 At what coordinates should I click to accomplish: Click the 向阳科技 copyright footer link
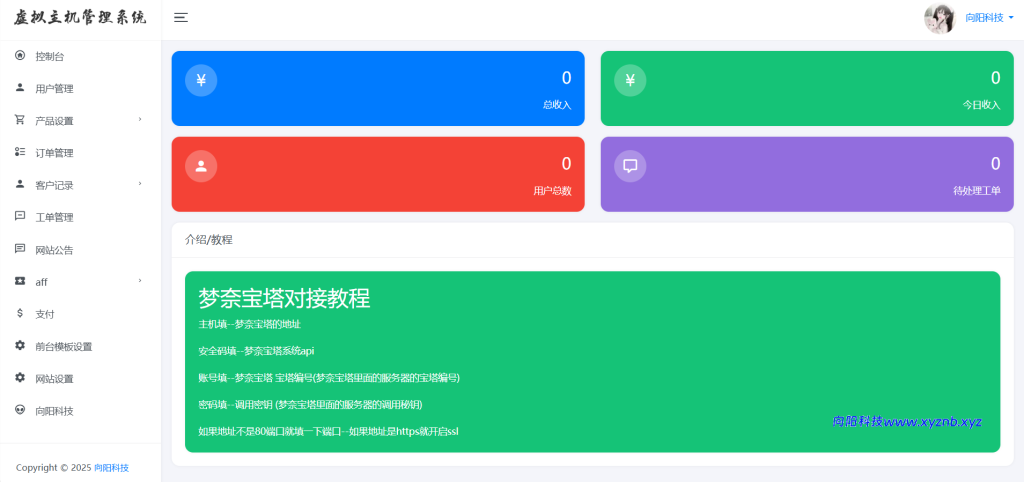click(x=111, y=468)
